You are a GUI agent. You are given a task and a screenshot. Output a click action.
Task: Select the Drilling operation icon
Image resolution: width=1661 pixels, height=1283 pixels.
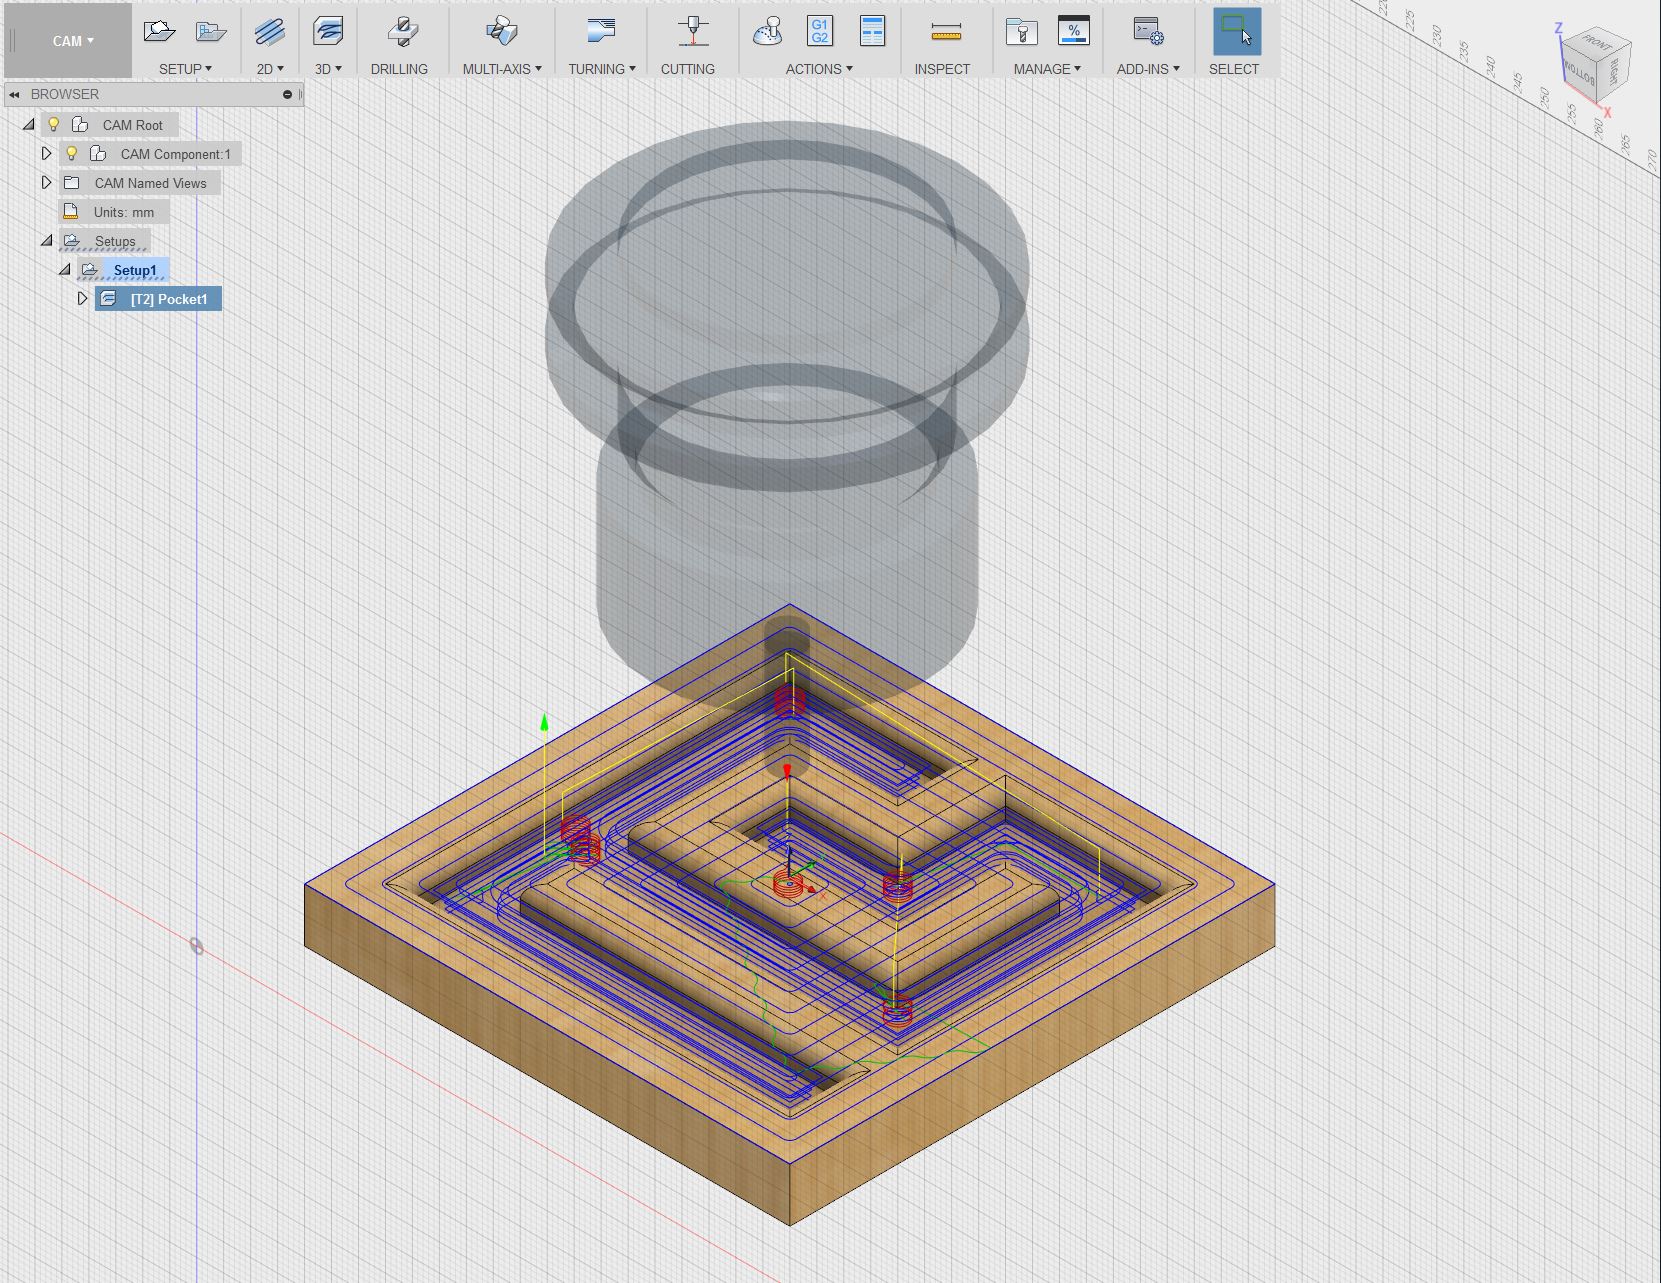pos(402,32)
